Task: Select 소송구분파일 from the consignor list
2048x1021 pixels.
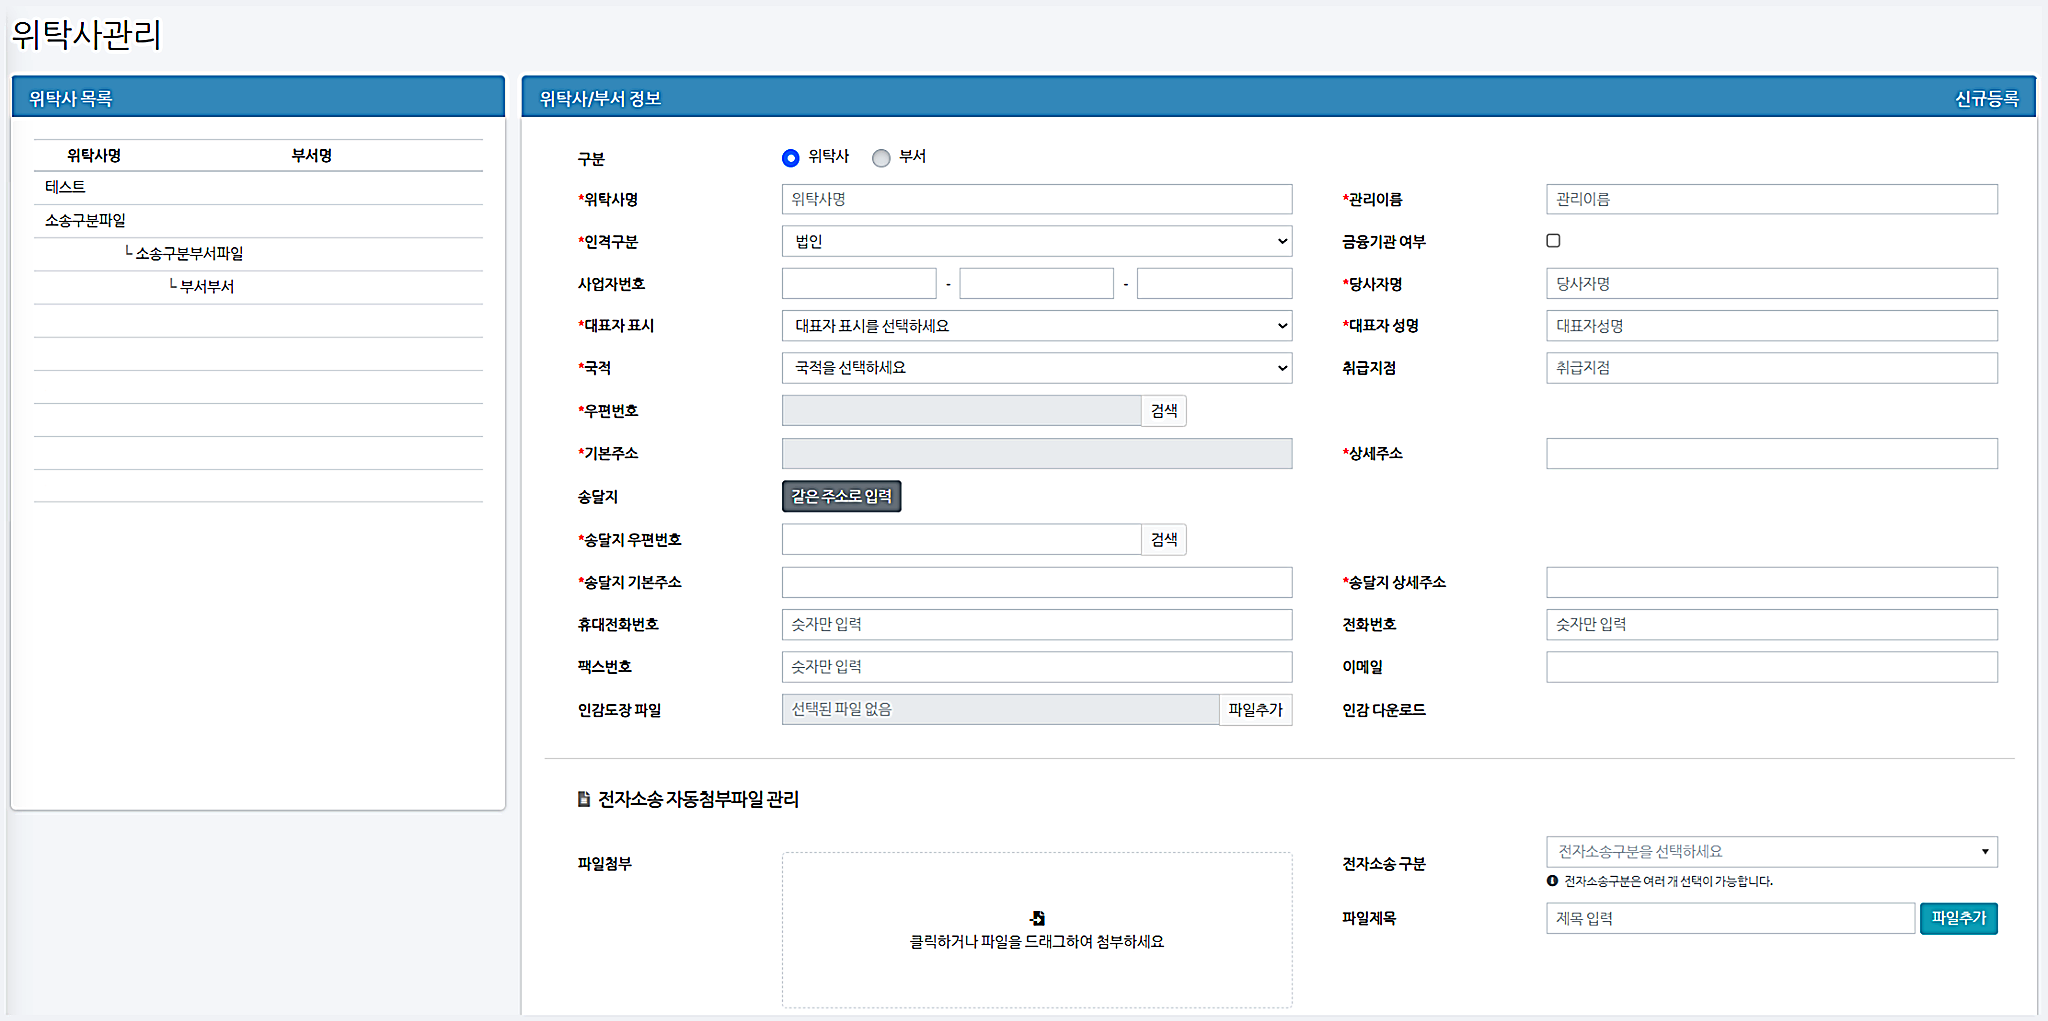Action: point(84,220)
